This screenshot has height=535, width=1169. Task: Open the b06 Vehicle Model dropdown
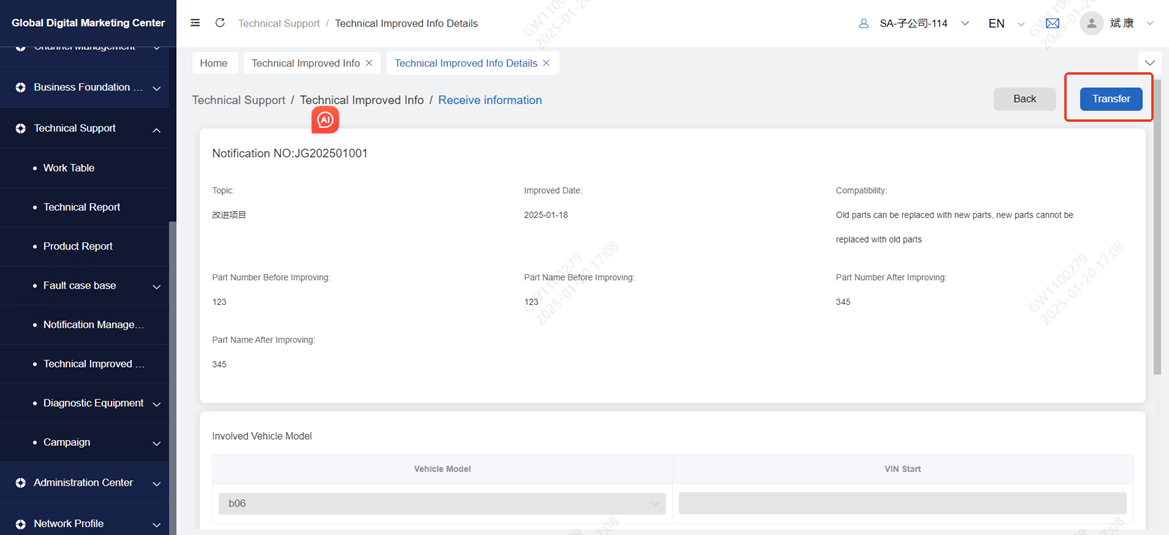(x=442, y=503)
